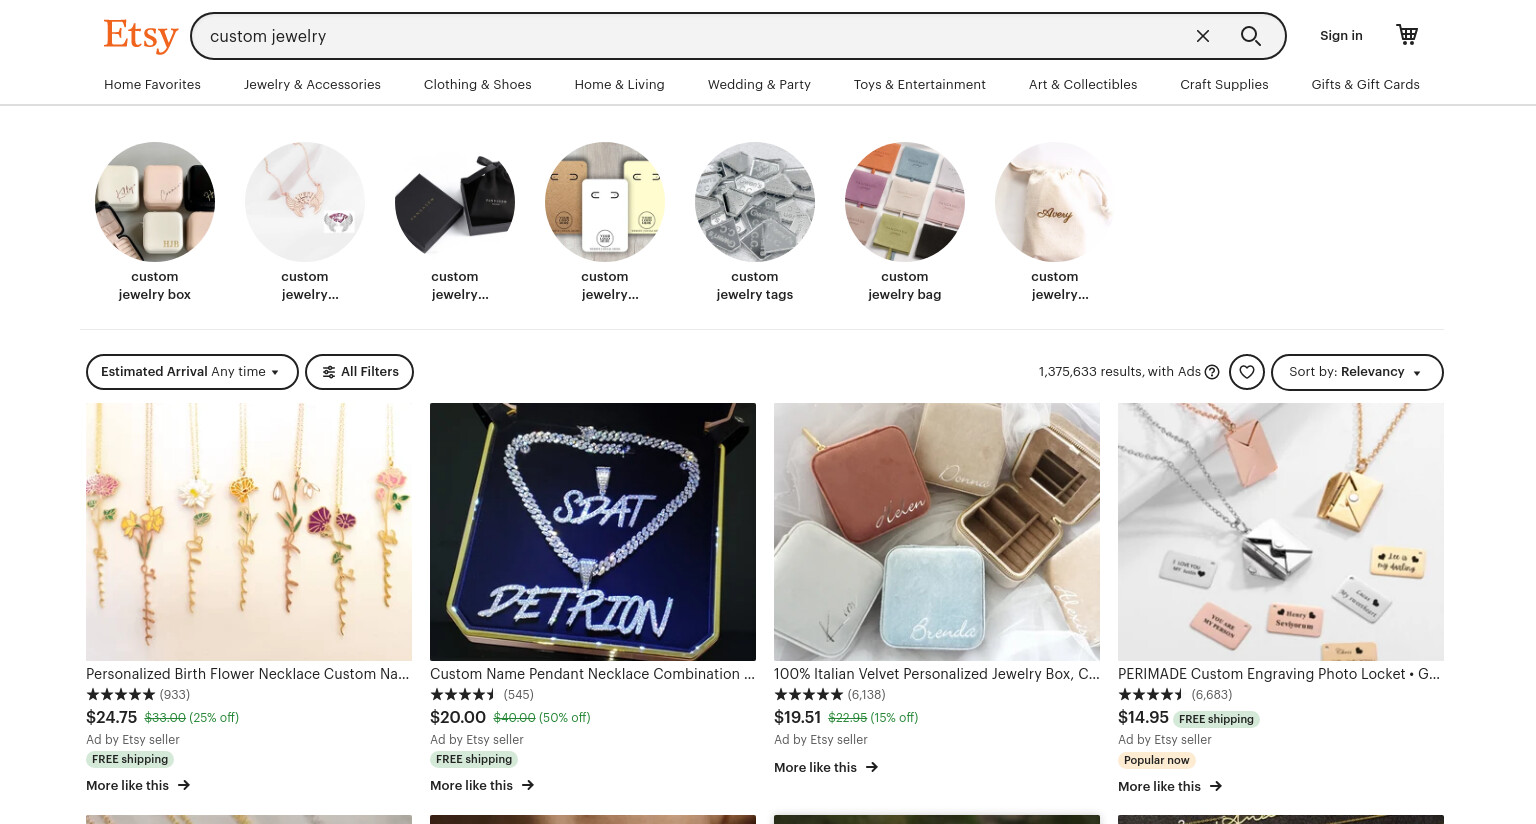Clear the search field with the X icon
Screen dimensions: 1536x824
(x=1203, y=36)
